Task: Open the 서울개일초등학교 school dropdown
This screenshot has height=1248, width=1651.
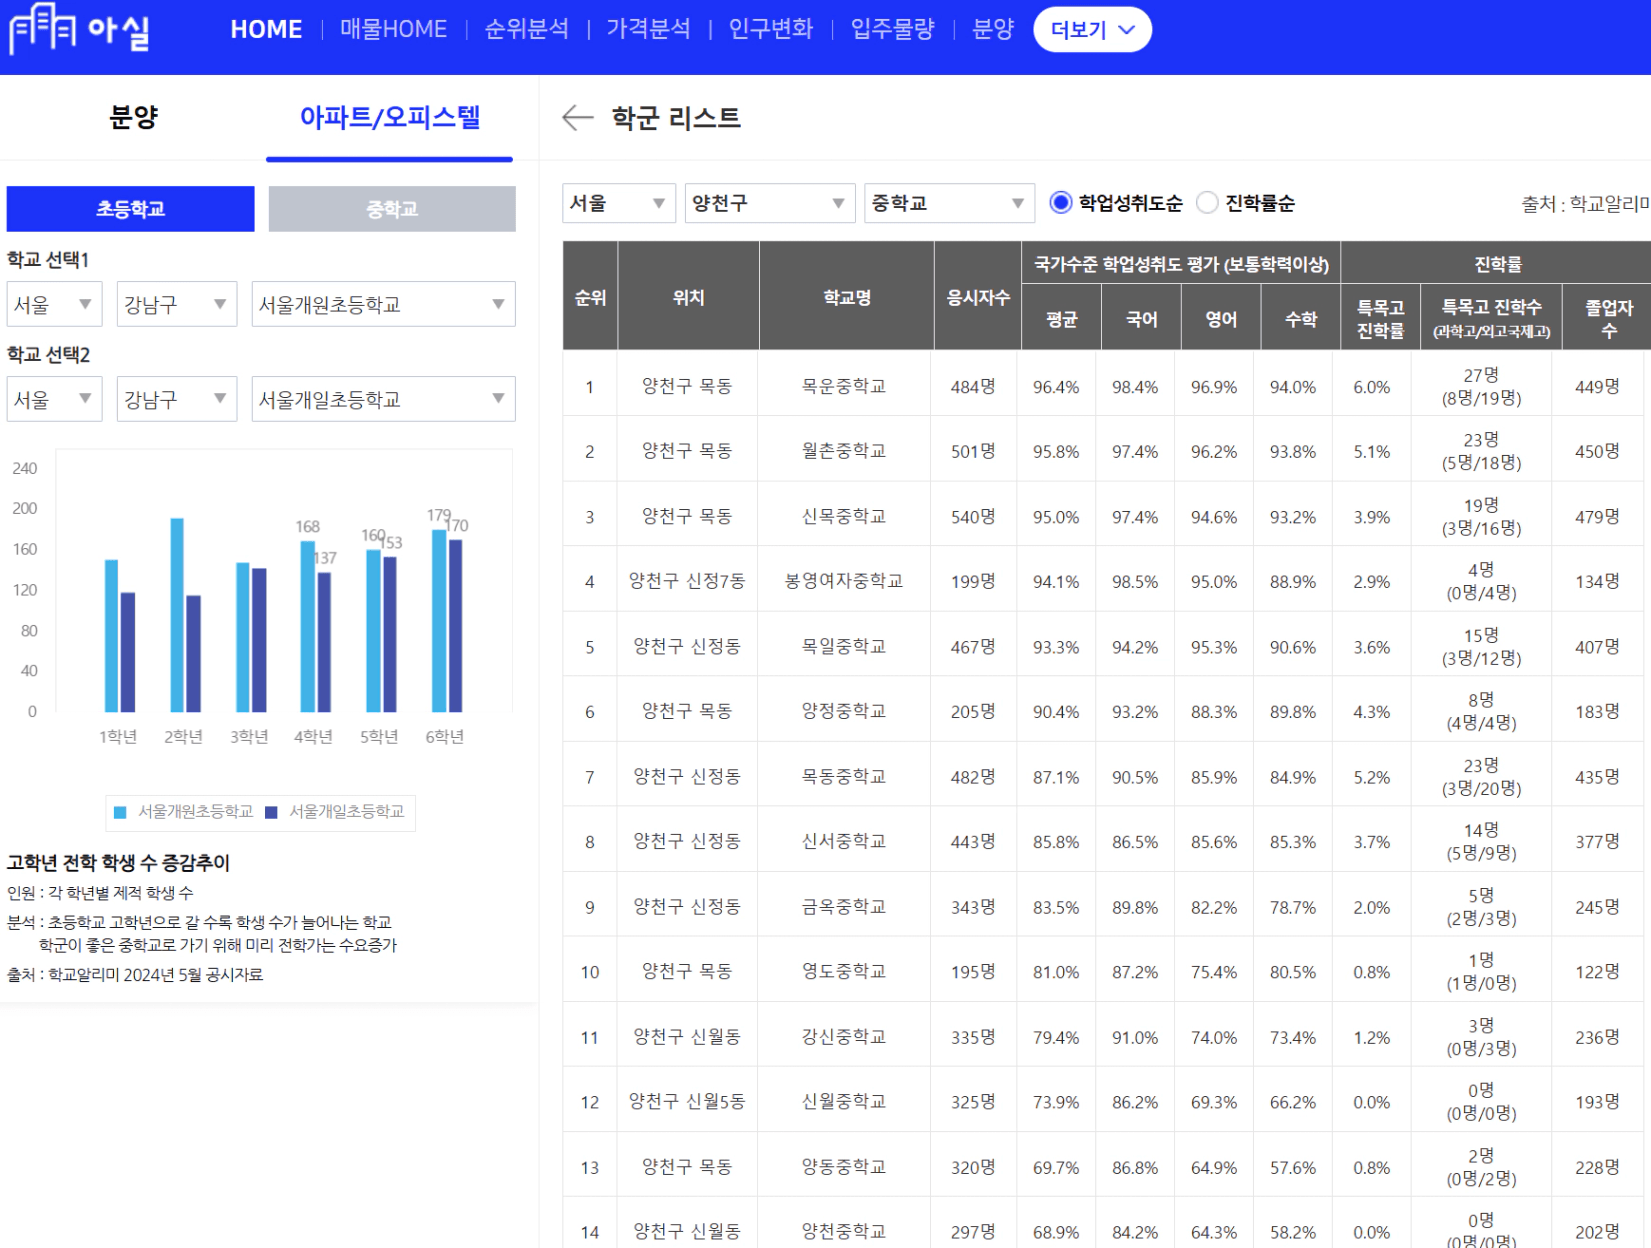Action: [x=383, y=400]
